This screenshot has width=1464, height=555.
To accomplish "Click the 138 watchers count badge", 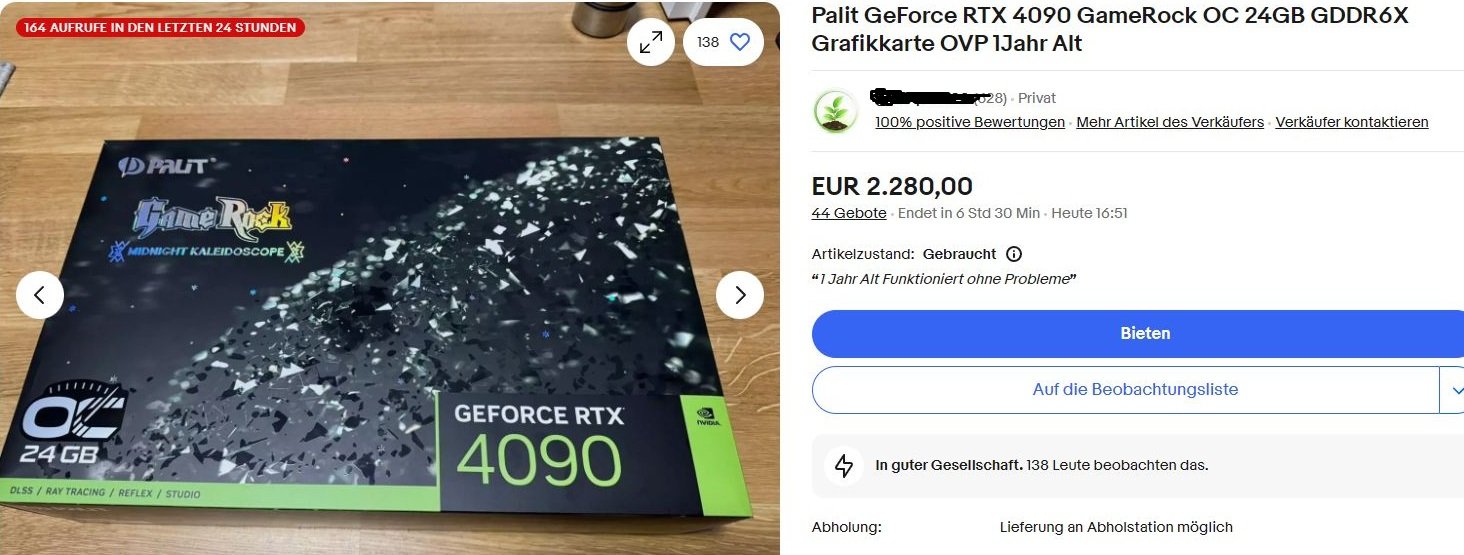I will click(x=708, y=42).
